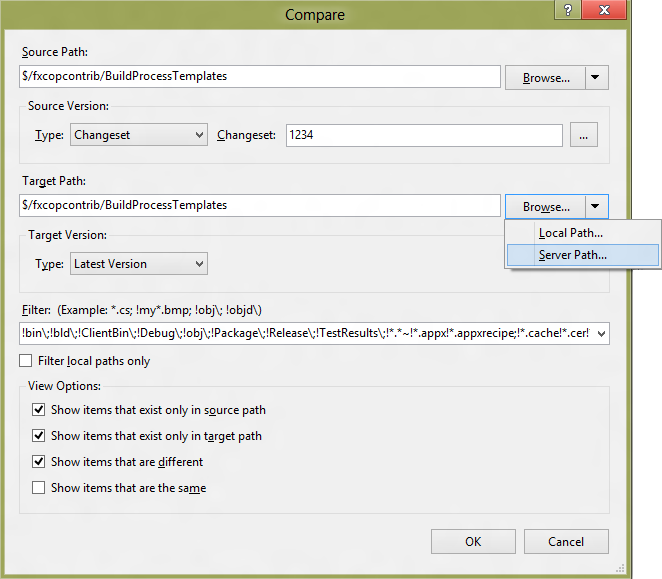662x579 pixels.
Task: Click the Source Path Browse button
Action: pos(545,78)
